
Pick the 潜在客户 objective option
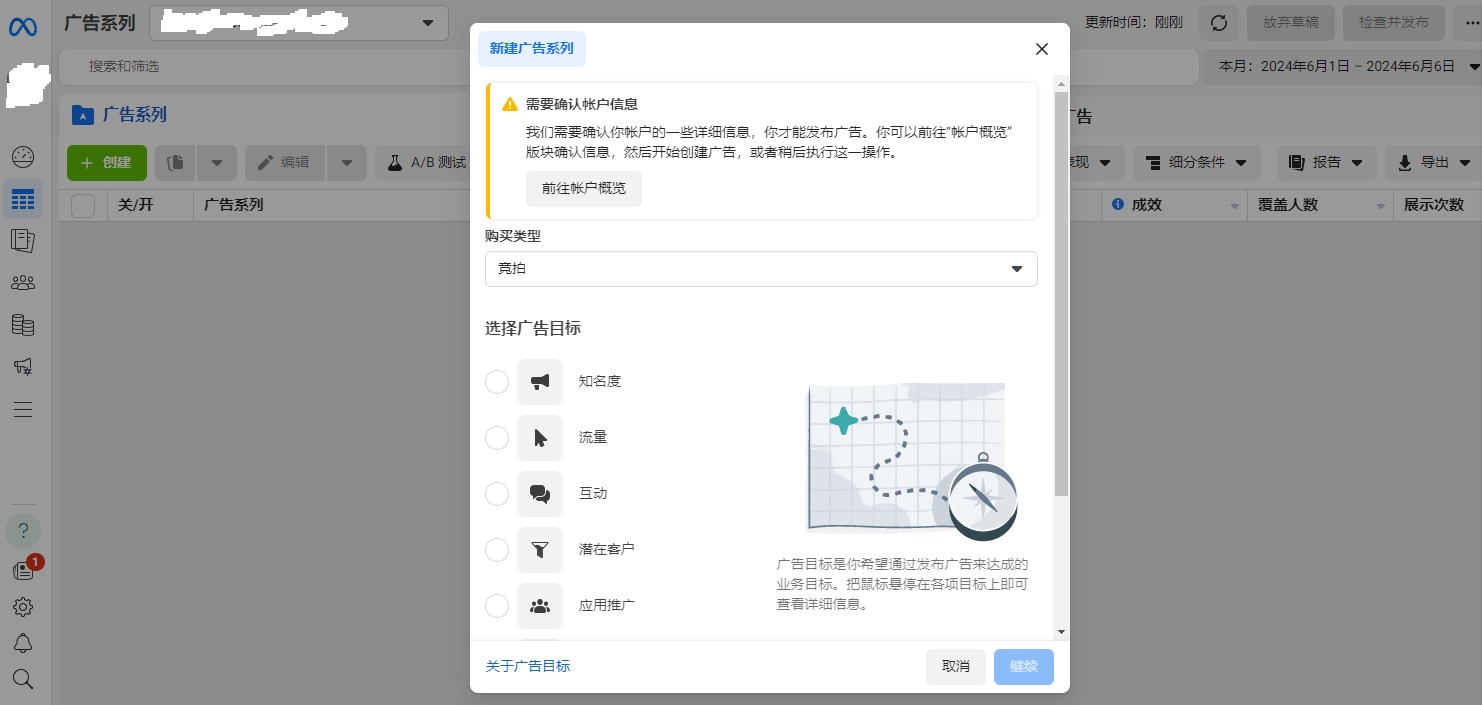(497, 550)
